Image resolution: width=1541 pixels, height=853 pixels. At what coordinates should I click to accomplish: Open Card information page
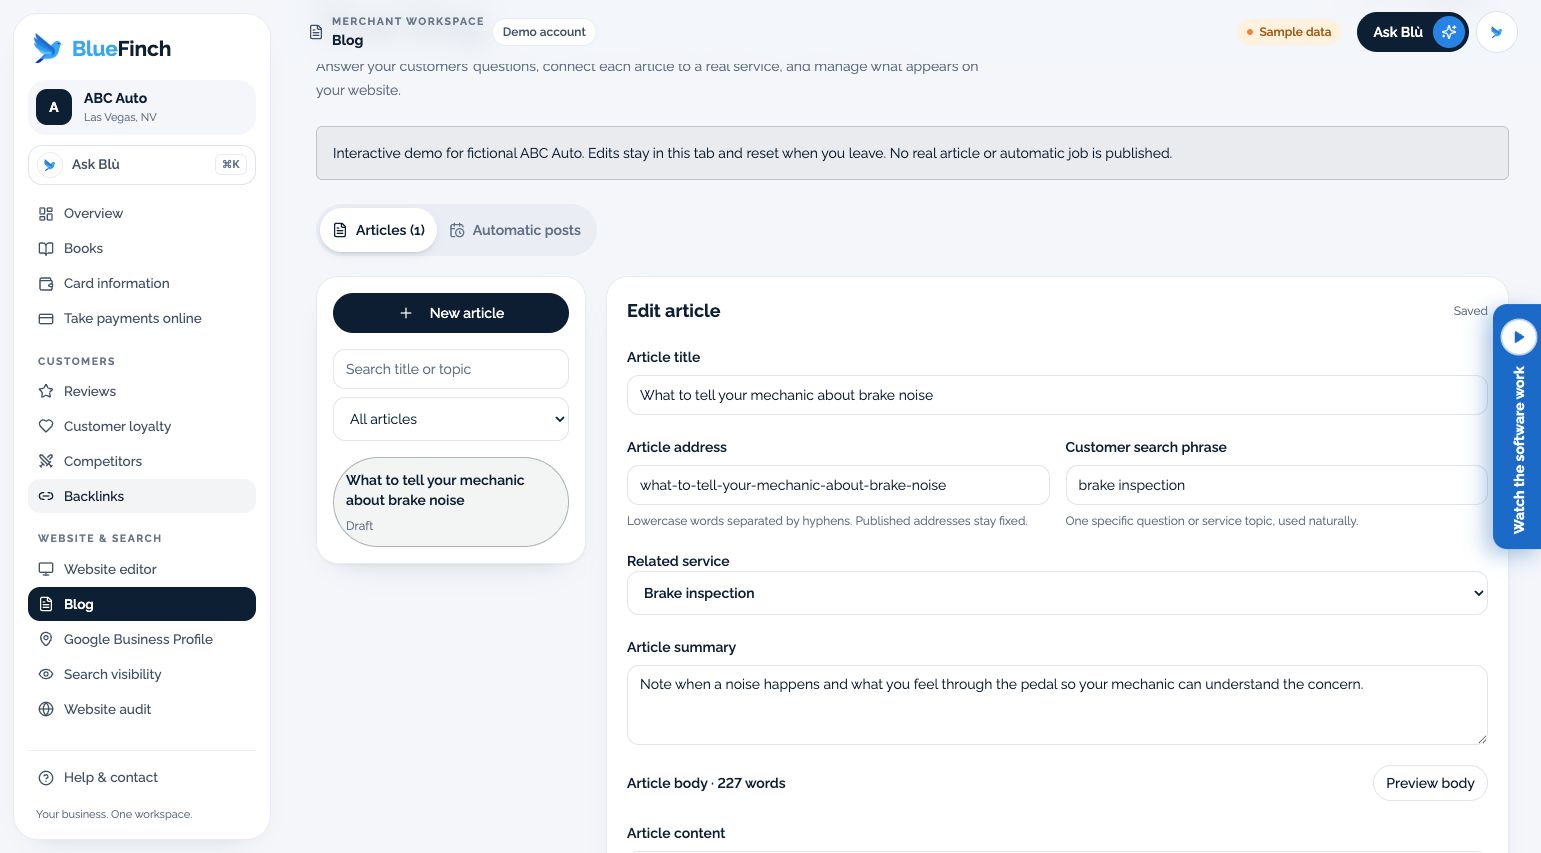(142, 283)
